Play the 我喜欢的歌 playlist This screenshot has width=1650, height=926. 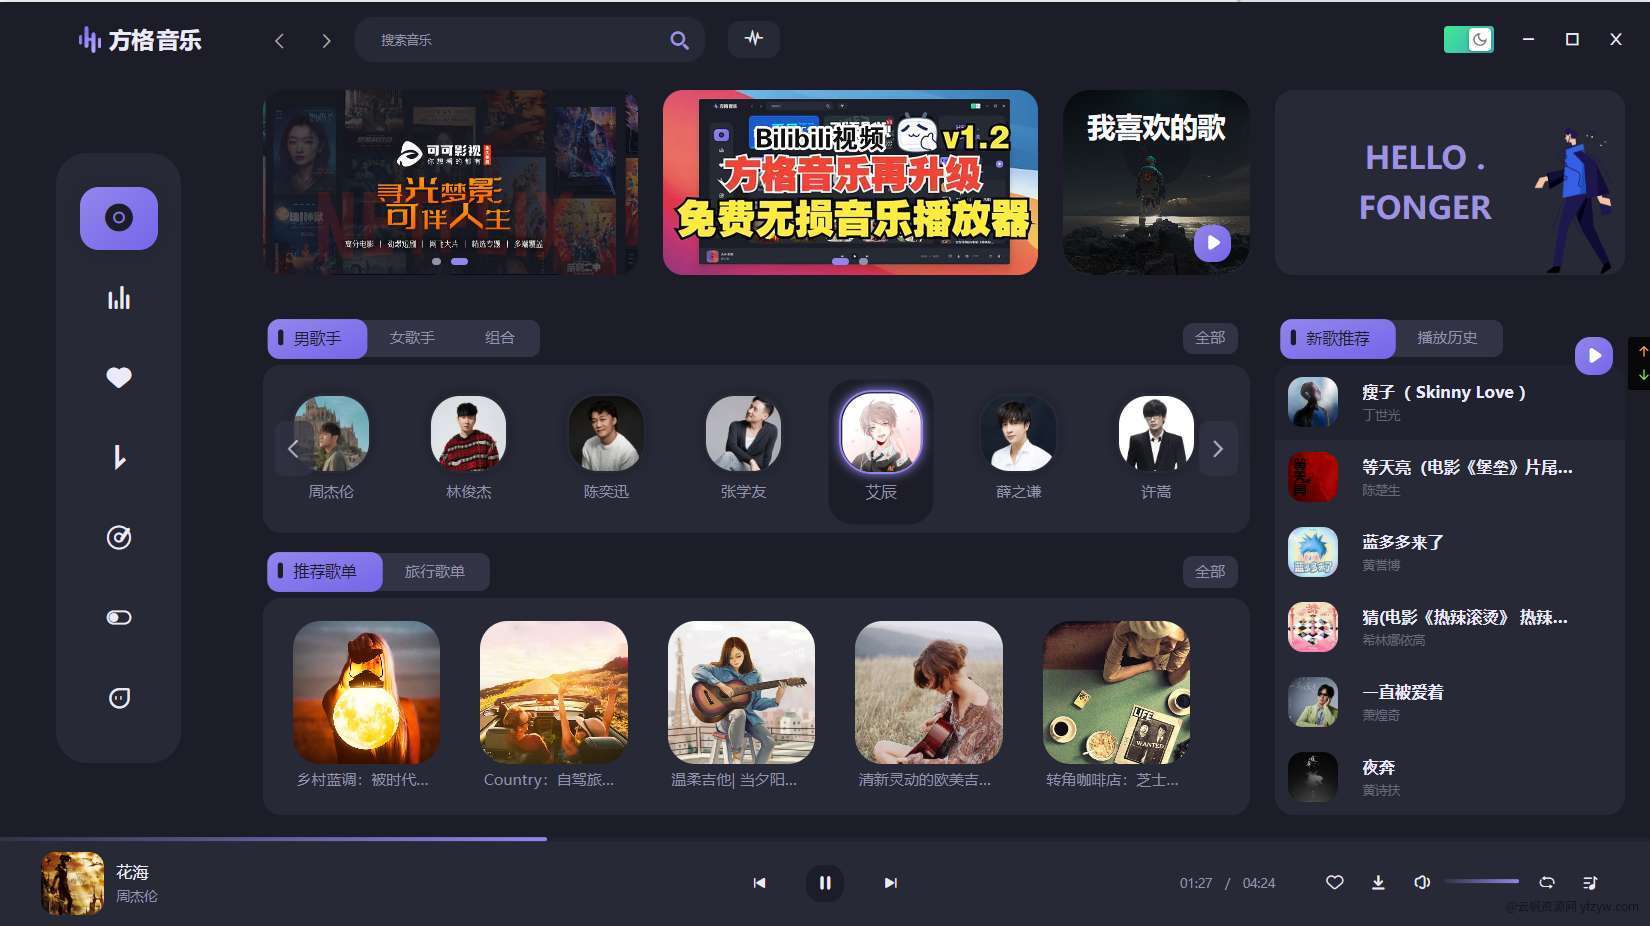coord(1213,242)
